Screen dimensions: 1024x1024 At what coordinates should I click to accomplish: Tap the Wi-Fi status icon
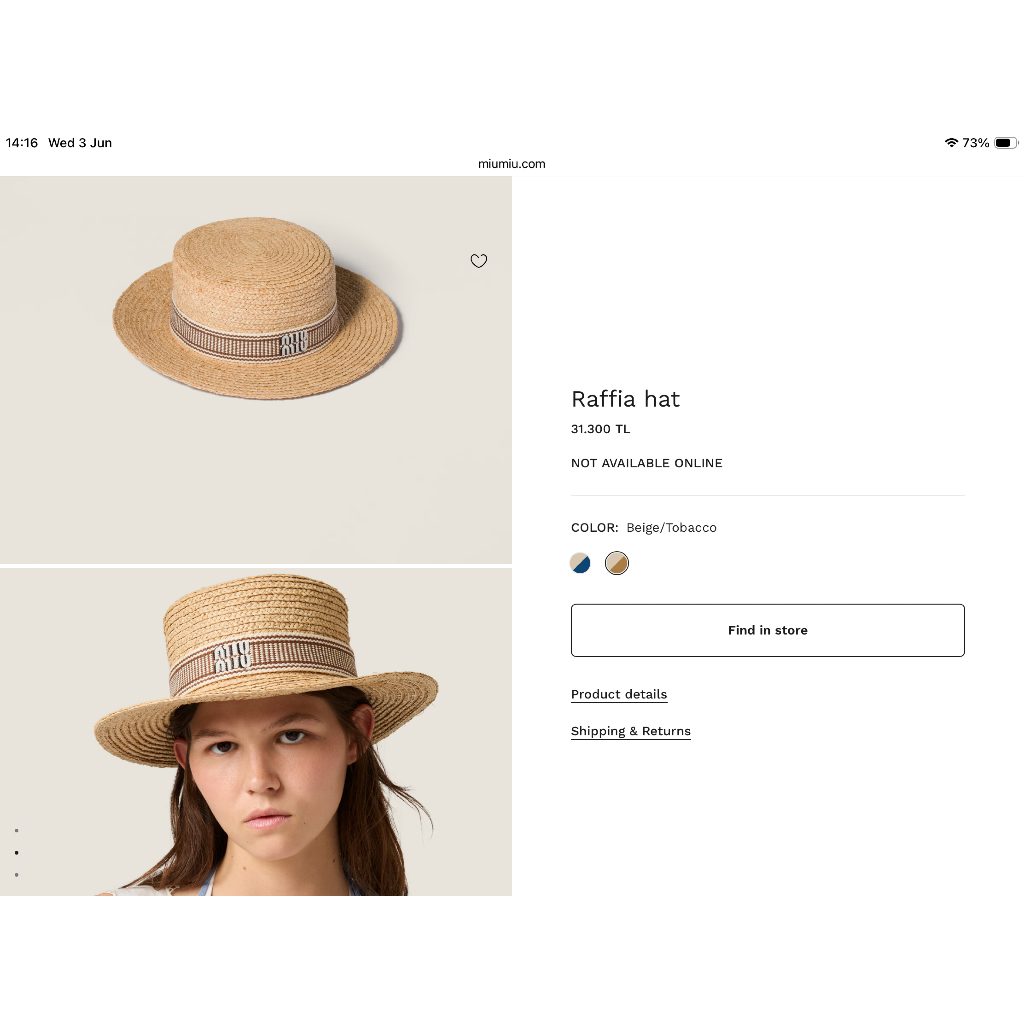[952, 142]
